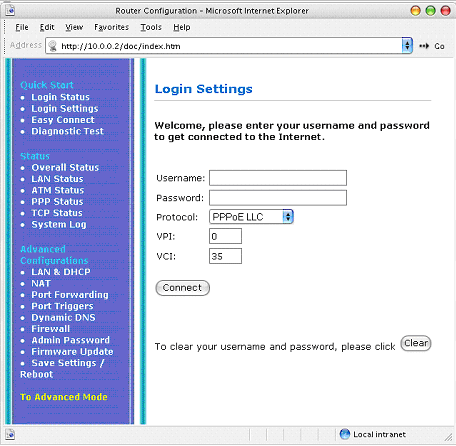Screen dimensions: 456x446
Task: Click the Local intranet globe icon
Action: click(345, 434)
